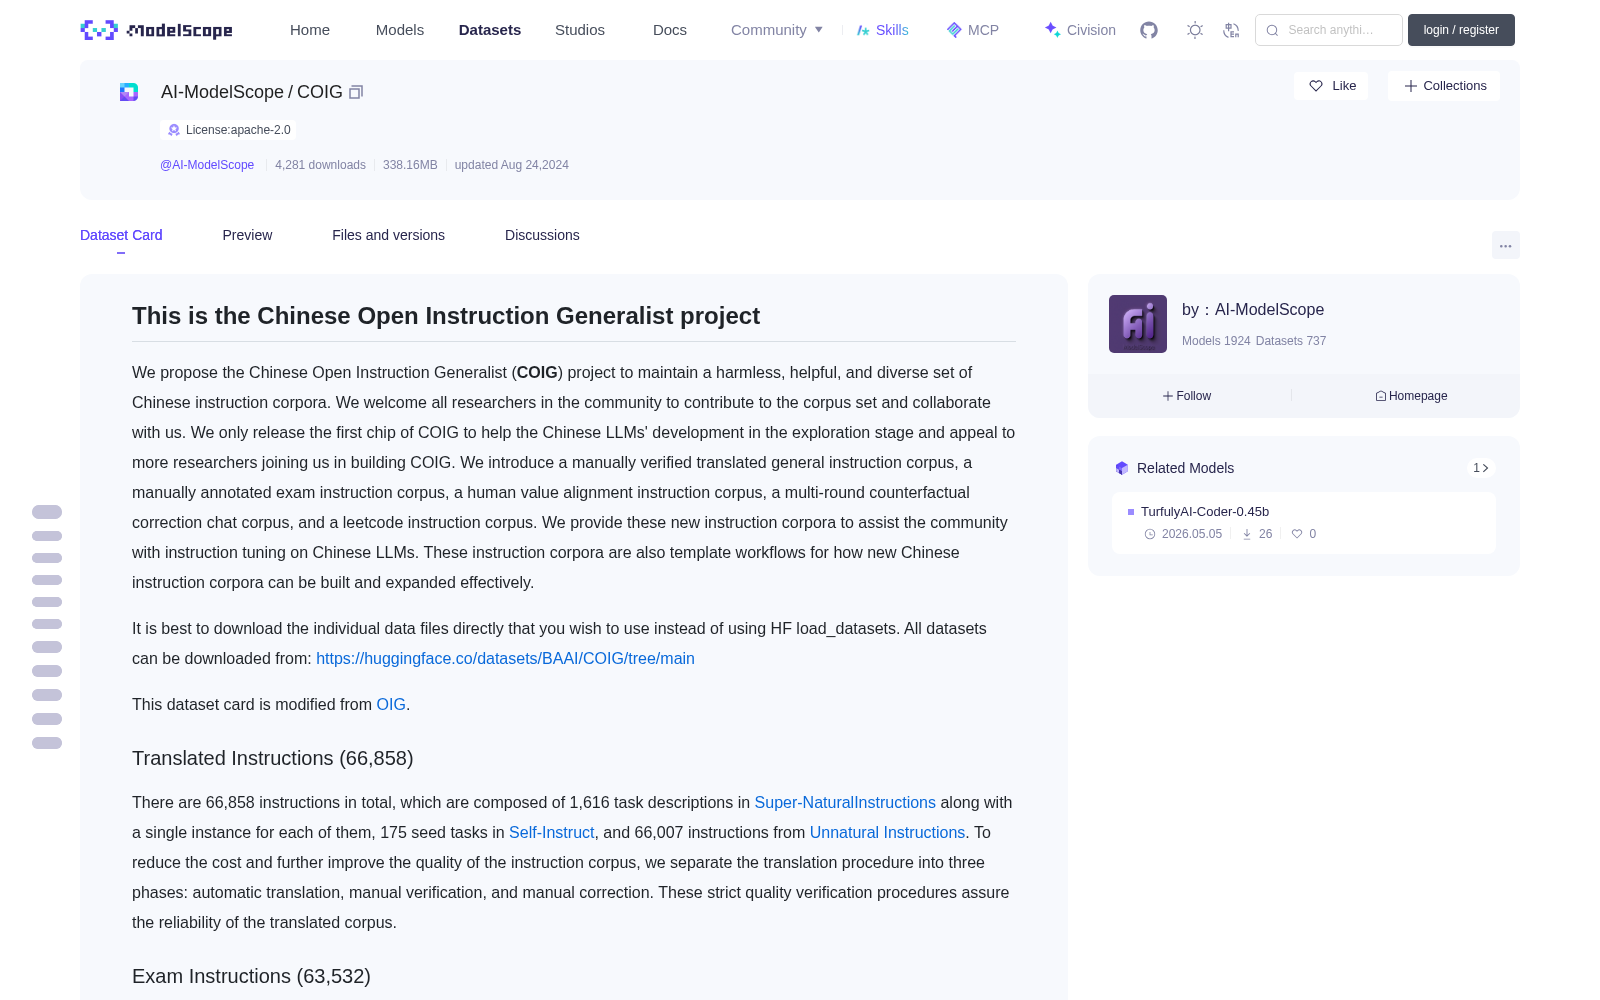Image resolution: width=1600 pixels, height=1000 pixels.
Task: Click the Related Models cube icon
Action: coord(1122,468)
